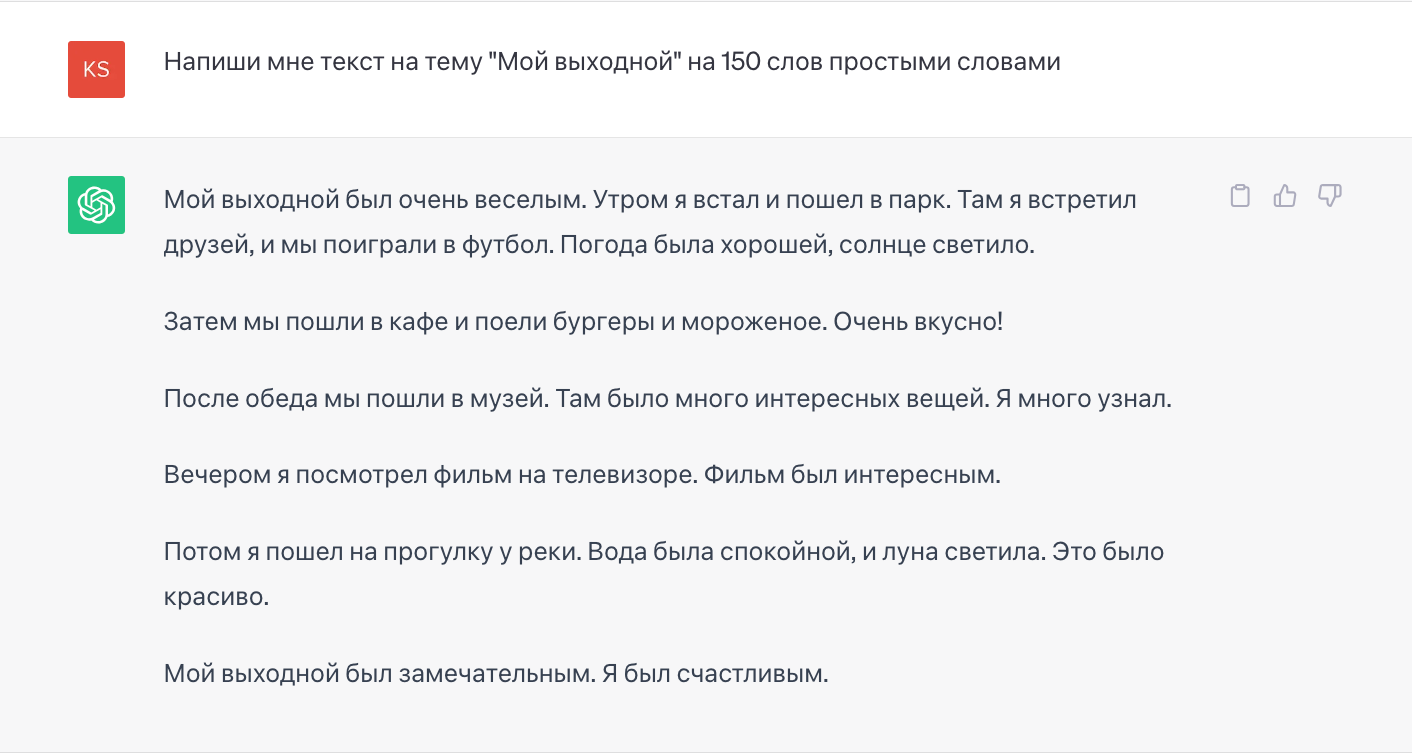Copy the assistant's response to clipboard
1412x754 pixels.
click(1240, 196)
